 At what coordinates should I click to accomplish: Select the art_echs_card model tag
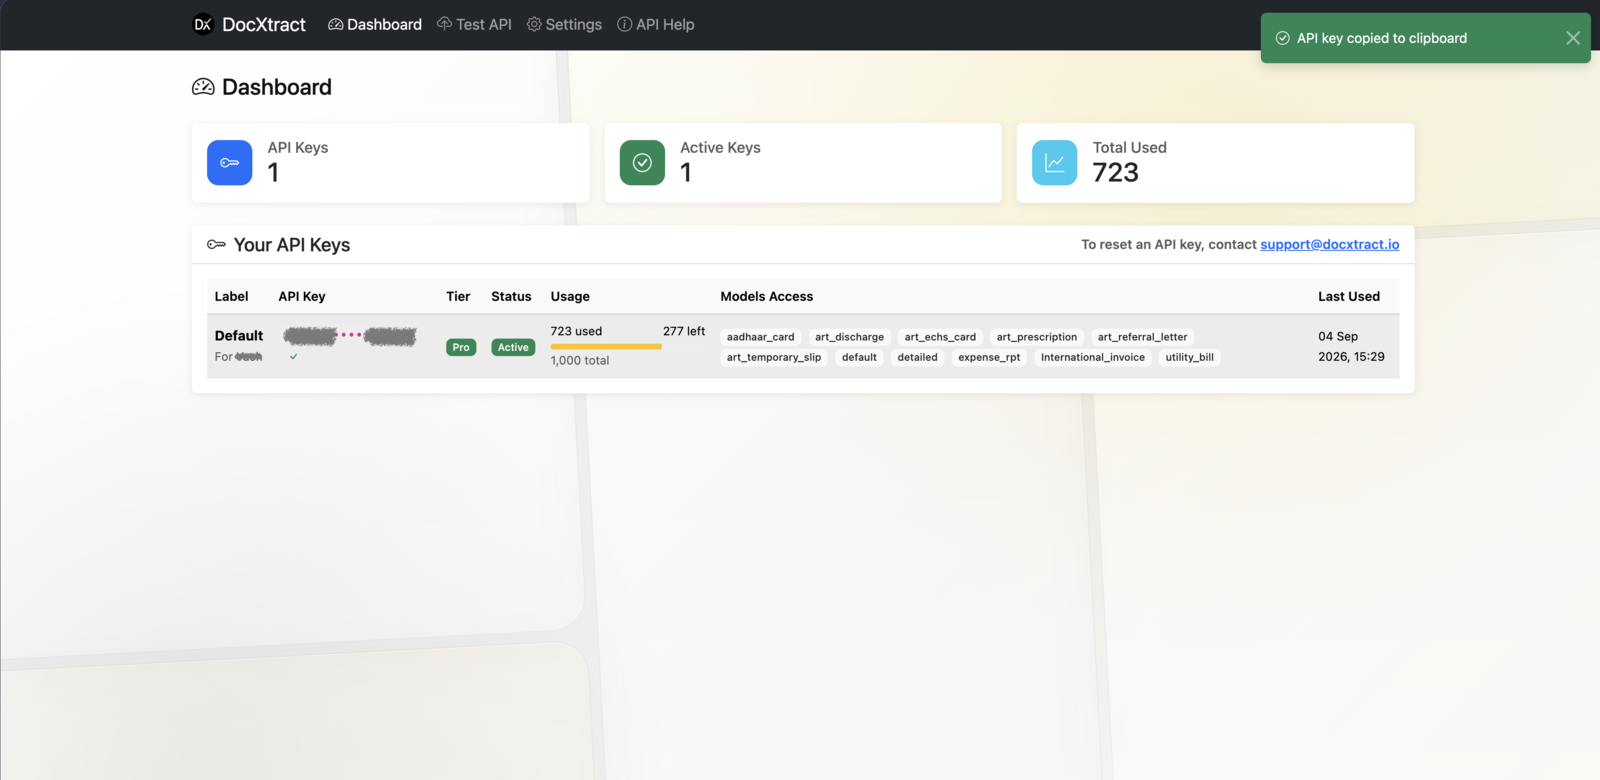point(940,337)
